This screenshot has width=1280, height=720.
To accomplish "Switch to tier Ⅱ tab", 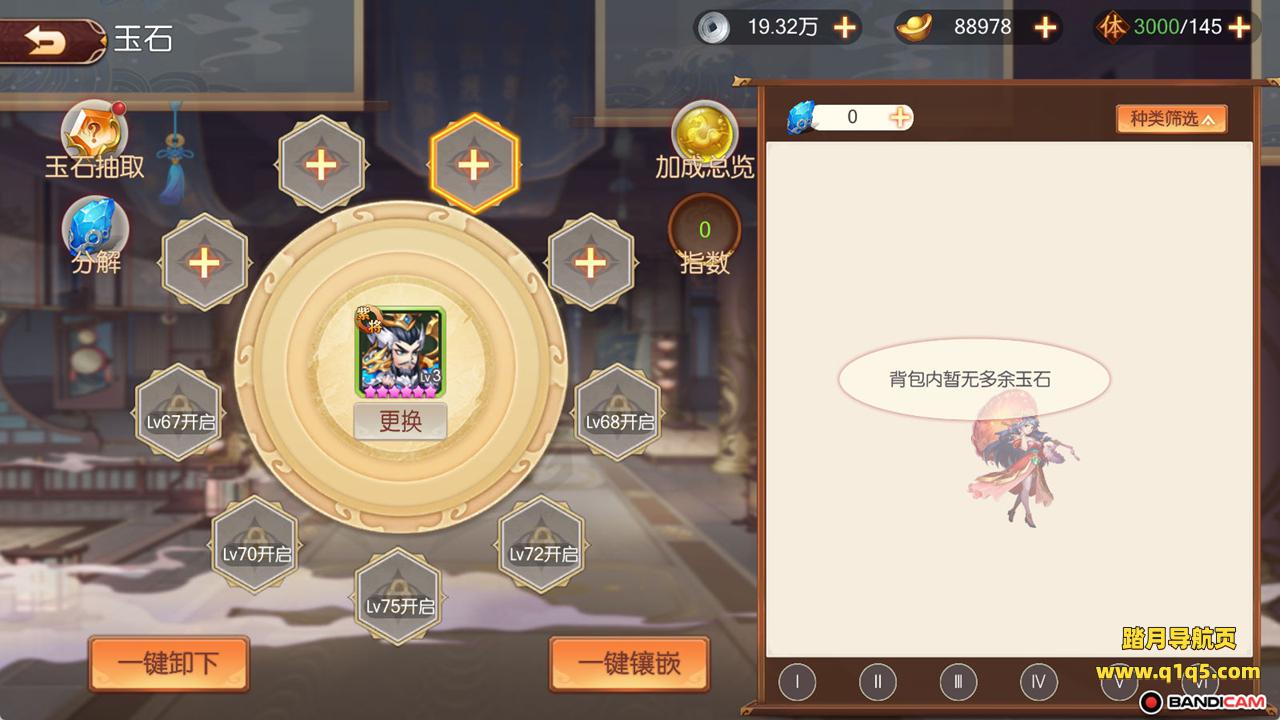I will pyautogui.click(x=878, y=682).
